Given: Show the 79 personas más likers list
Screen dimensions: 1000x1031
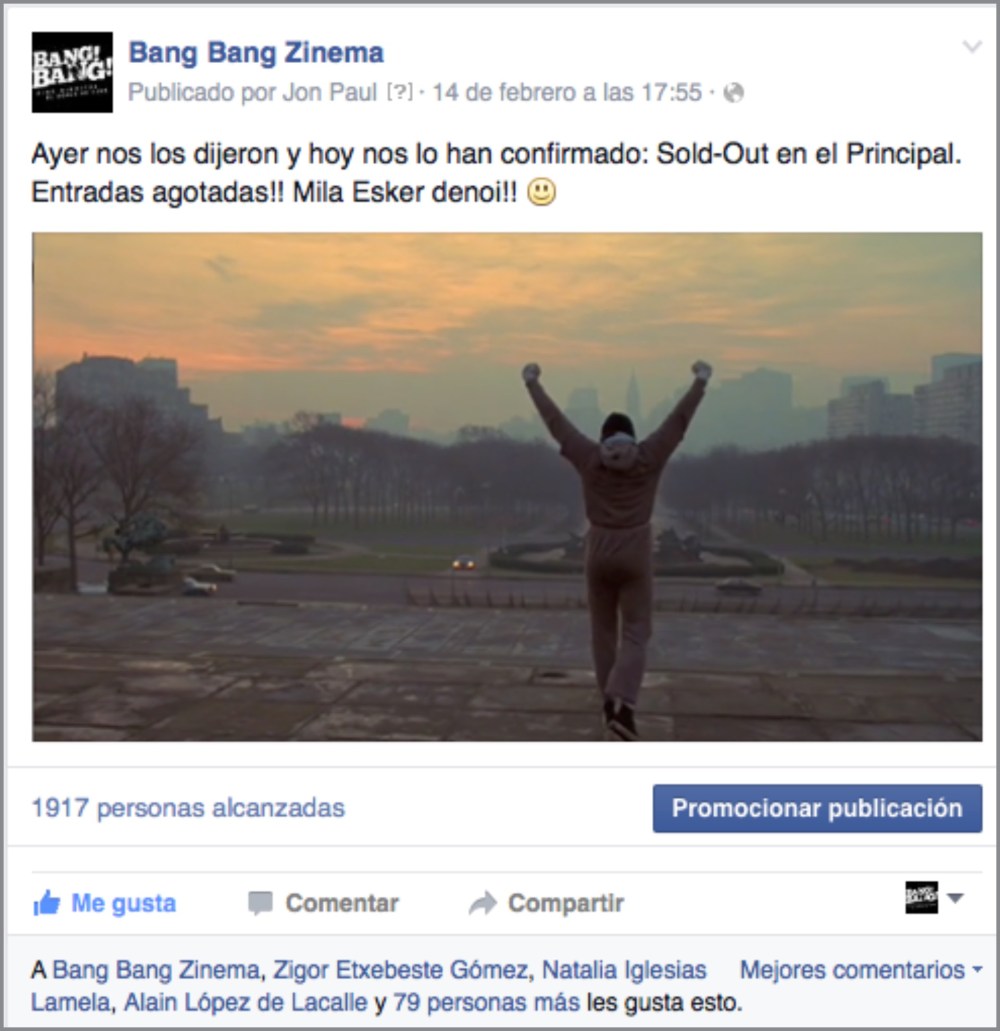Looking at the screenshot, I should [x=487, y=1003].
